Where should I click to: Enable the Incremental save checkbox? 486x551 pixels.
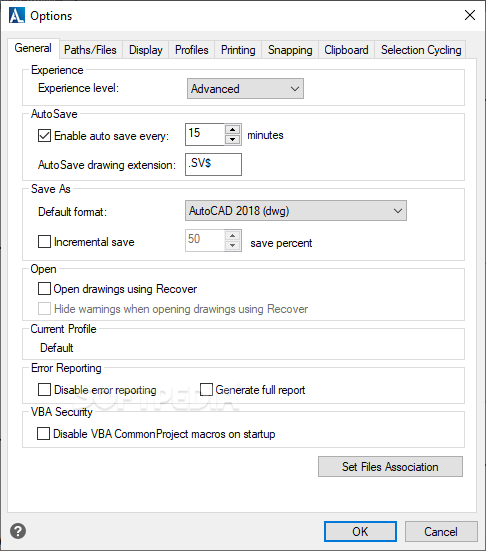coord(44,241)
